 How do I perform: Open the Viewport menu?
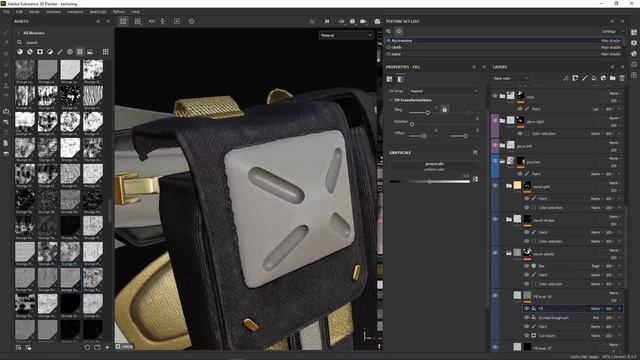pos(75,12)
